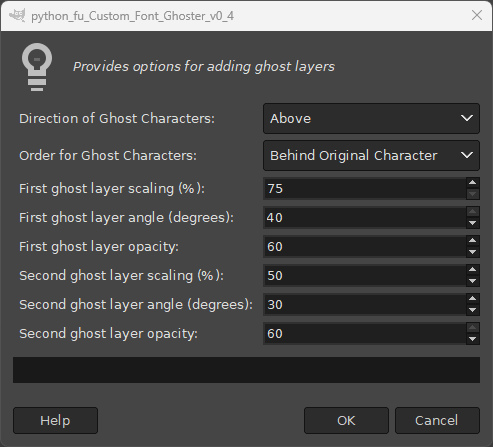Screen dimensions: 493x447
Task: Click the Help button
Action: coord(55,420)
